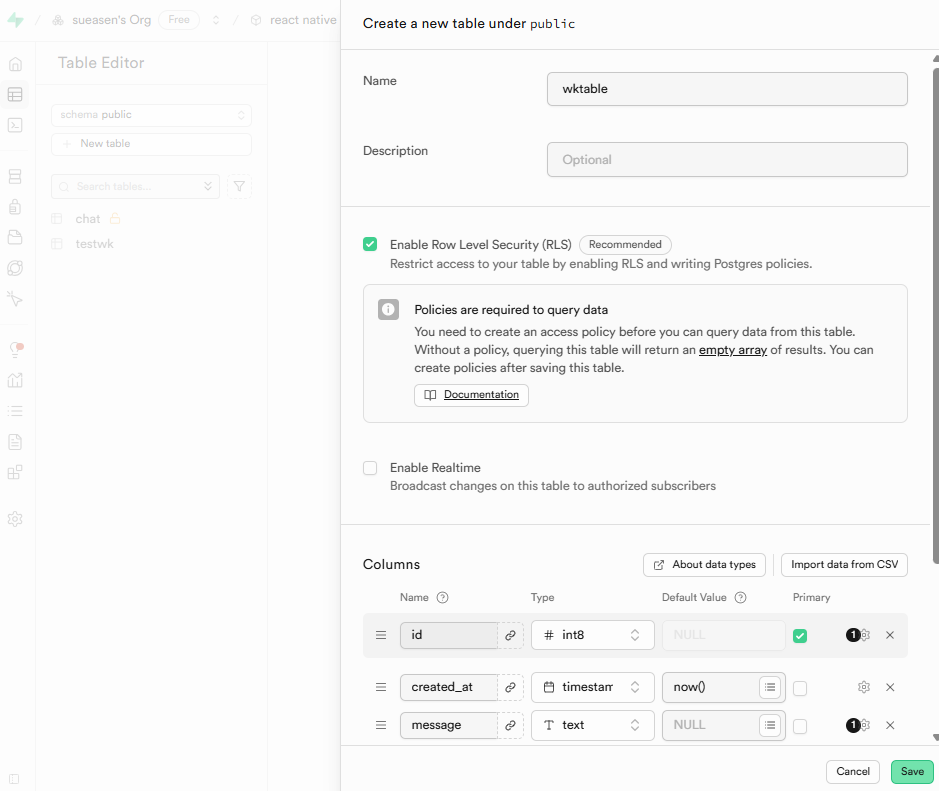
Task: Click react native project breadcrumb
Action: coord(303,20)
